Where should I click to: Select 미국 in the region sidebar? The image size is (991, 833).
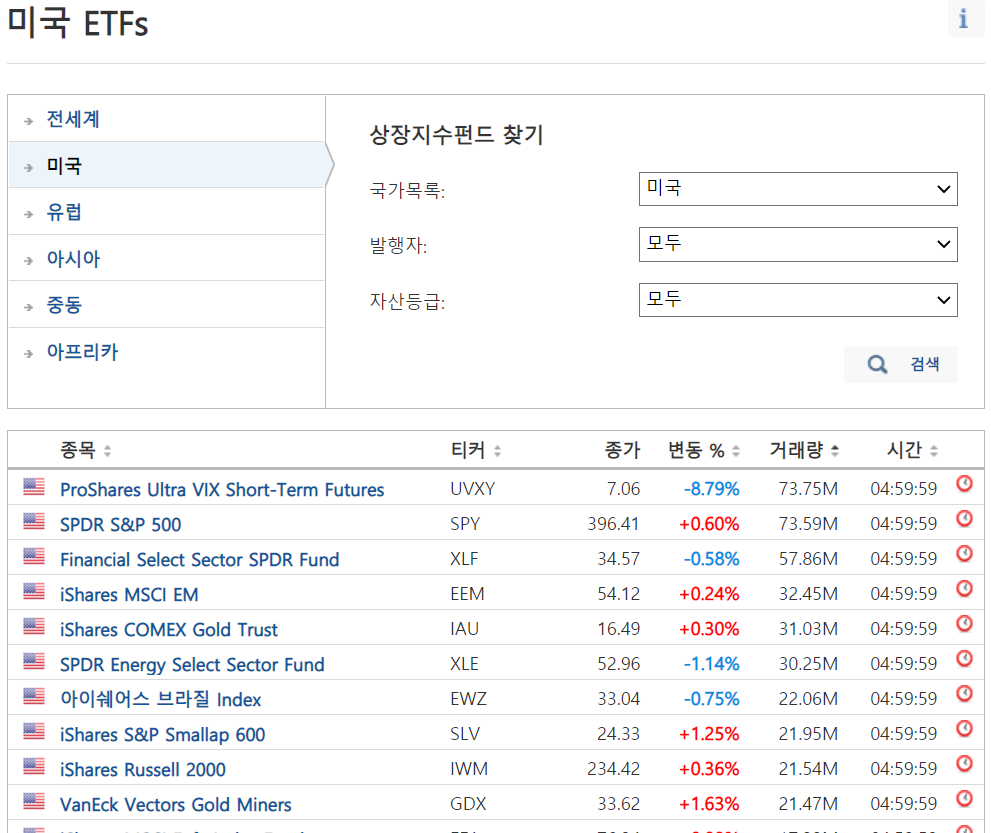[64, 166]
